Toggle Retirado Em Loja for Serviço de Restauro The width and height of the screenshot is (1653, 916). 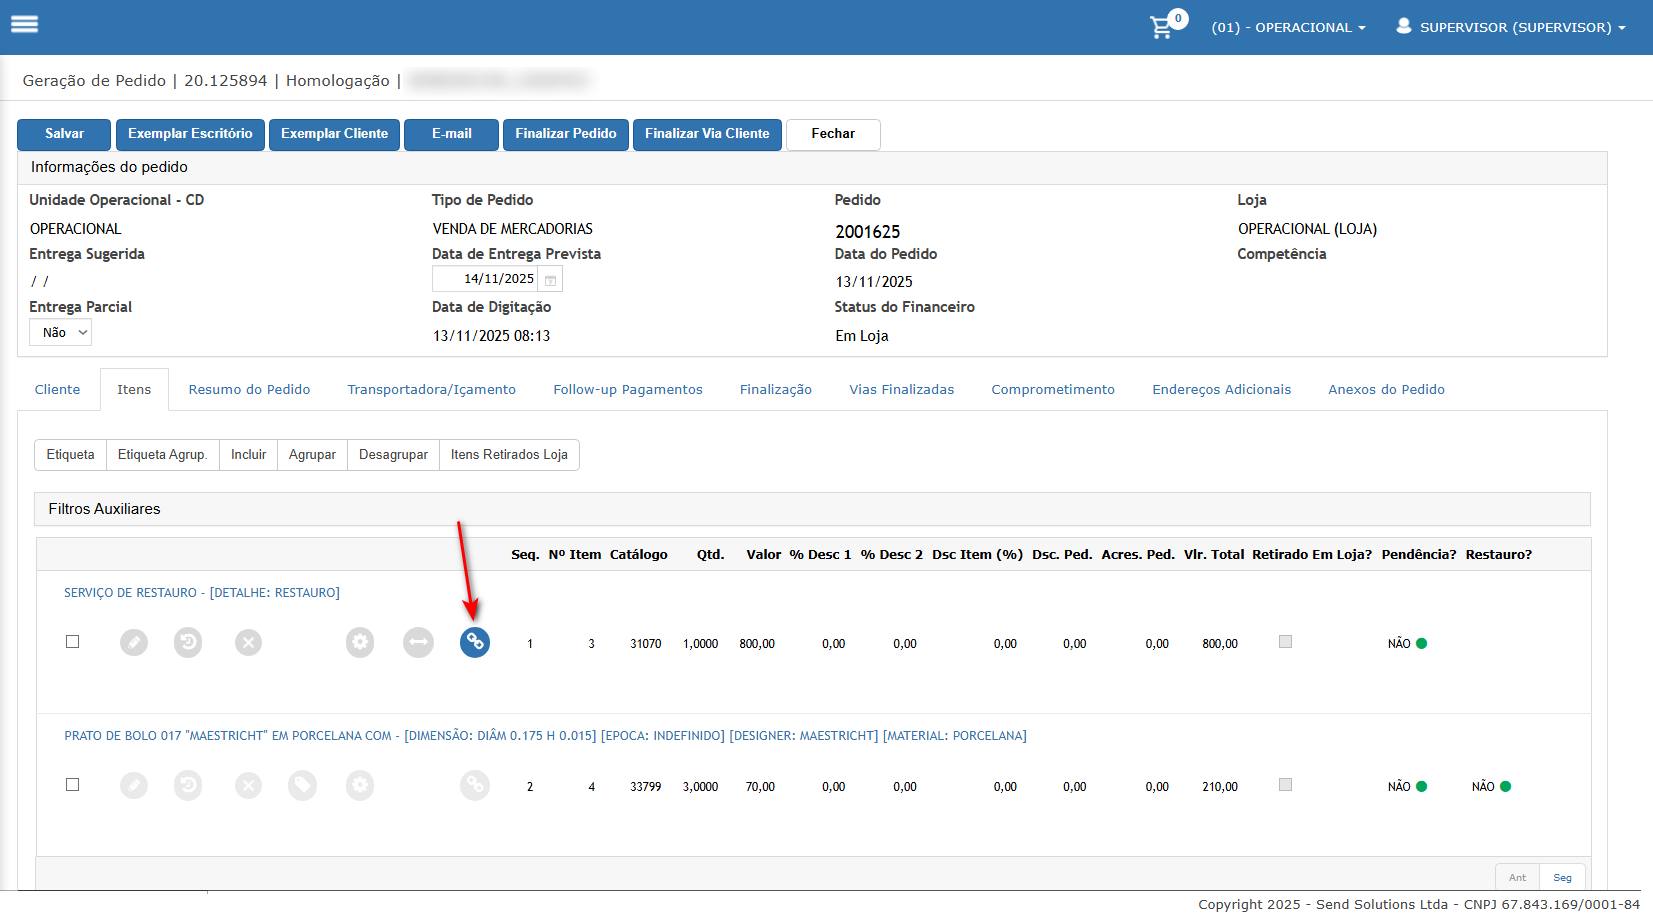[1285, 642]
